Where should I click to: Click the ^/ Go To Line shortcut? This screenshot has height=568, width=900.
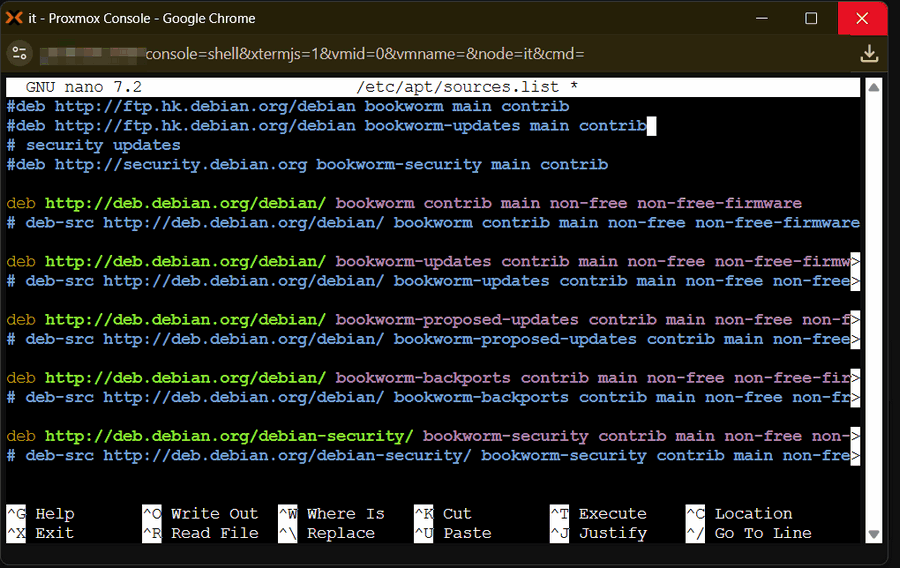point(748,533)
